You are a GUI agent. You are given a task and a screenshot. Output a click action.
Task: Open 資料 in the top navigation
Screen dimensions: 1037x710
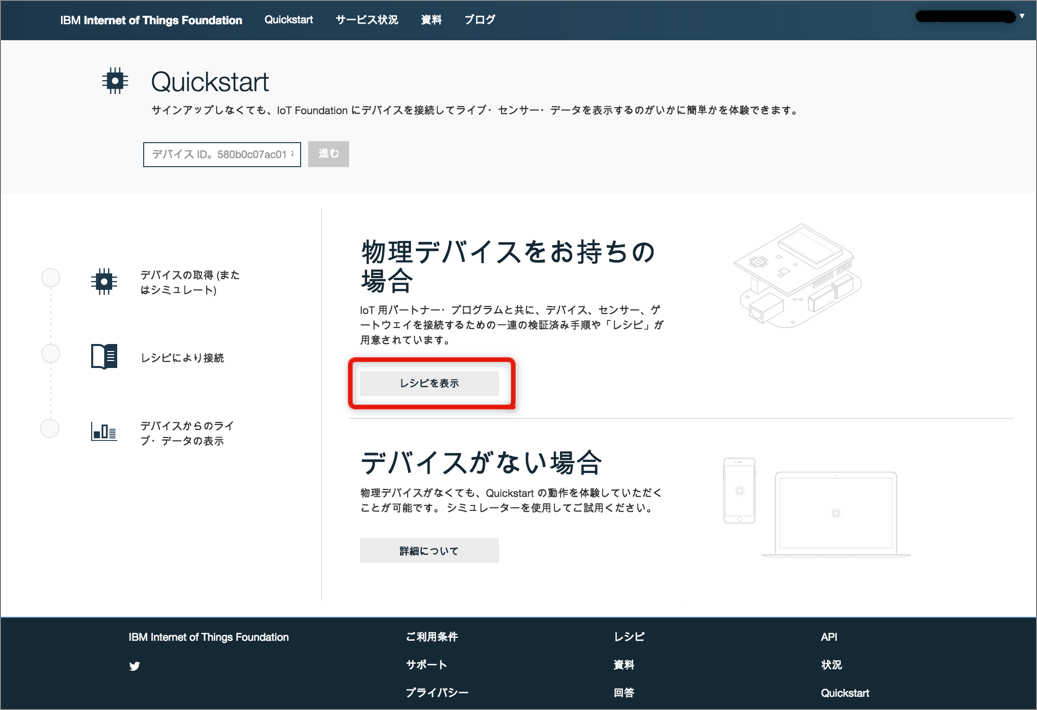tap(431, 20)
